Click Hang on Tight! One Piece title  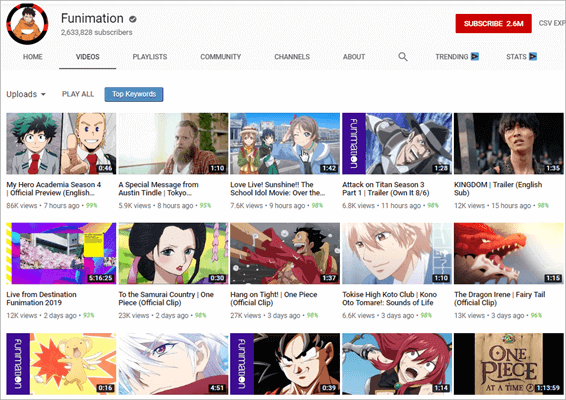click(274, 299)
